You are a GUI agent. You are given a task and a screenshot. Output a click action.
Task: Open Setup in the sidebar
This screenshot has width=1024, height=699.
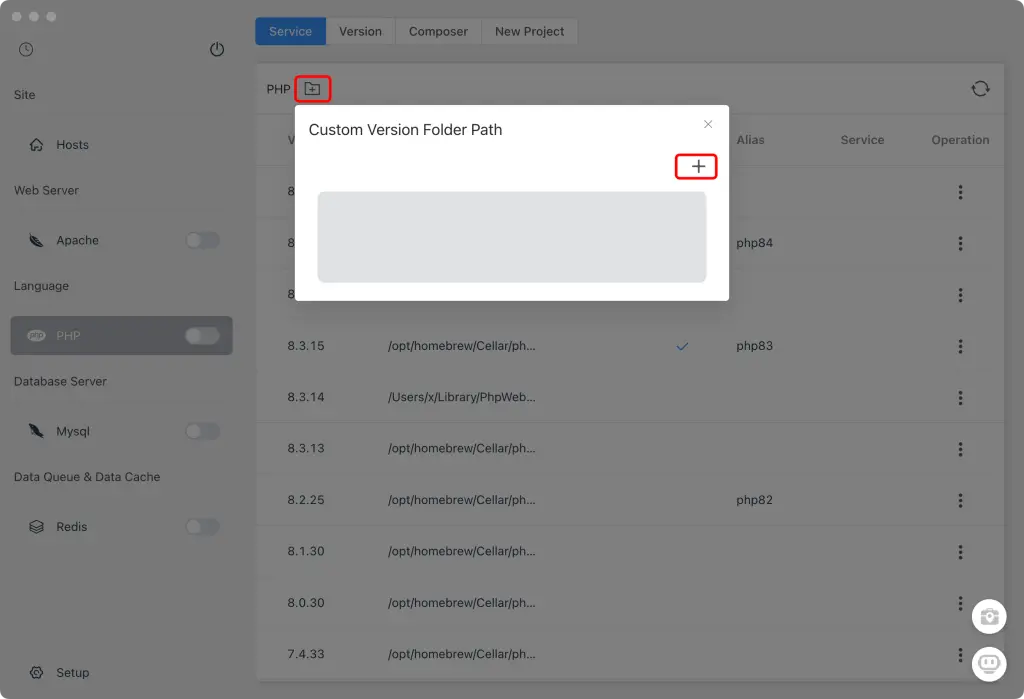pos(72,673)
